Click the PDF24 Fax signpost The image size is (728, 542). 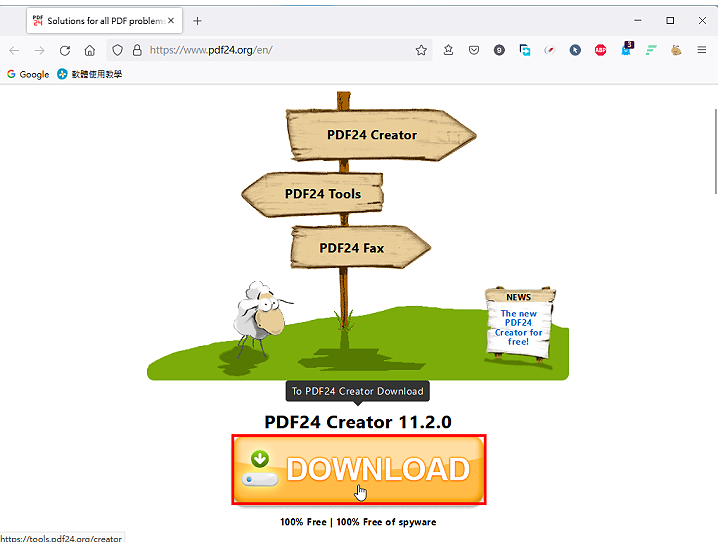click(x=361, y=248)
